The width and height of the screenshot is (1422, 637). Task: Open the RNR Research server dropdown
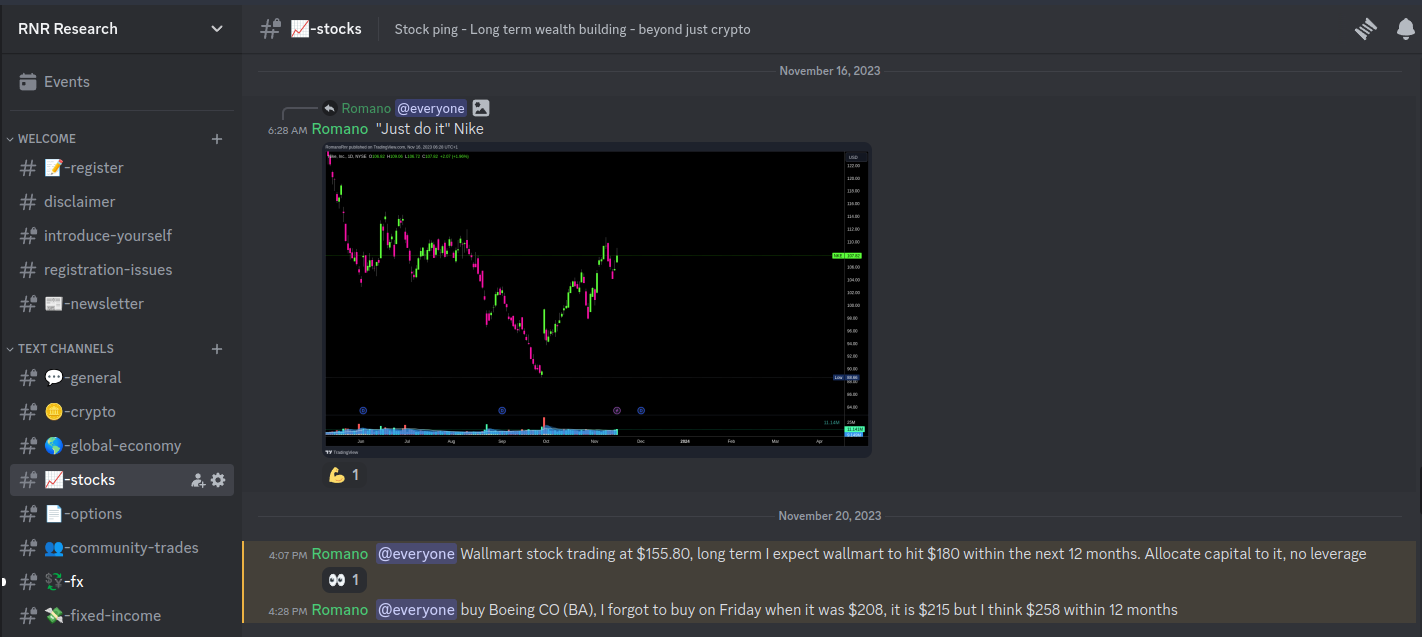120,28
